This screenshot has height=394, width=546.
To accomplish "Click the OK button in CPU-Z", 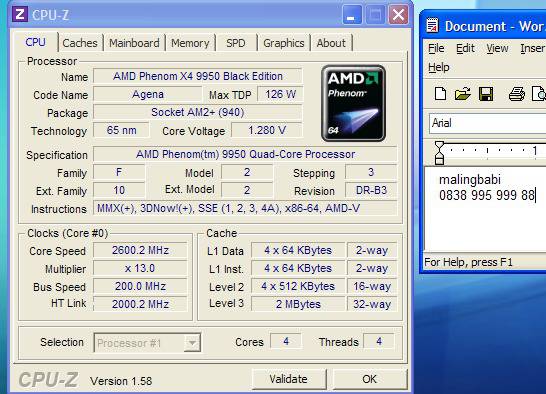I will pos(369,379).
